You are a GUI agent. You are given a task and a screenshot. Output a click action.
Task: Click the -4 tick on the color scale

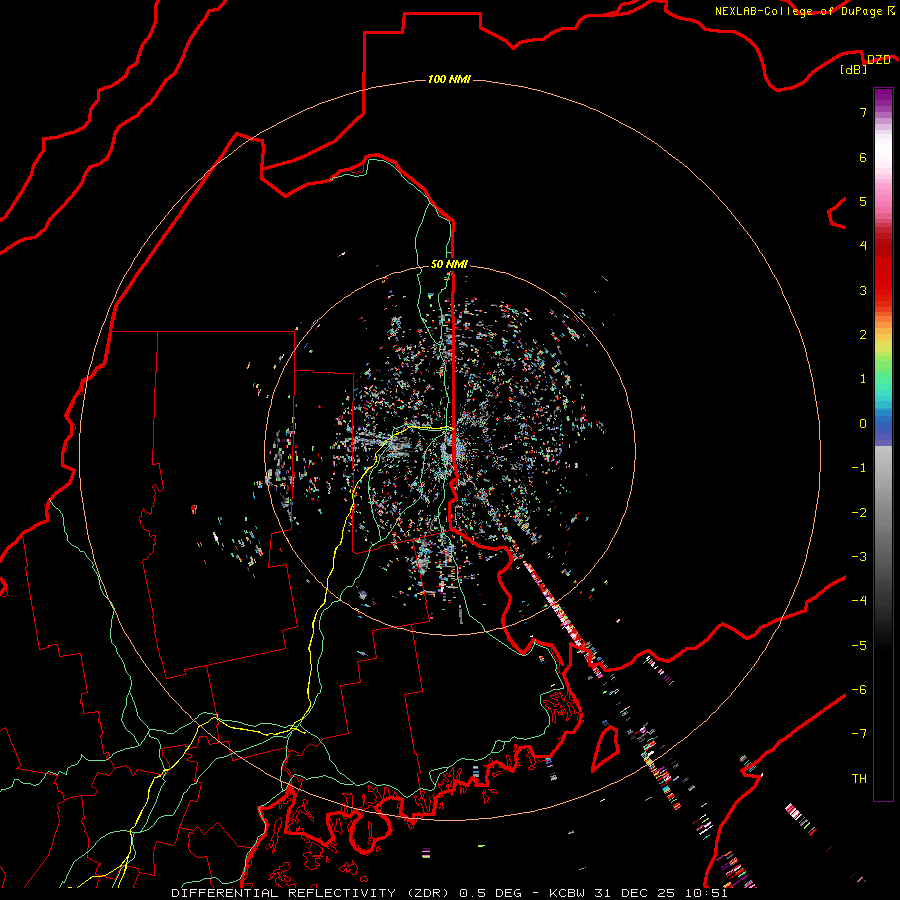point(859,601)
